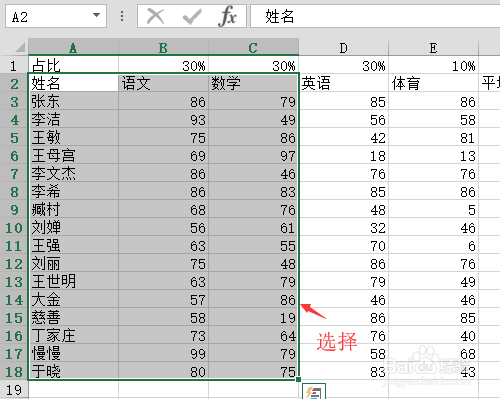Click the Select All corner triangle
This screenshot has height=399, width=500.
point(20,48)
